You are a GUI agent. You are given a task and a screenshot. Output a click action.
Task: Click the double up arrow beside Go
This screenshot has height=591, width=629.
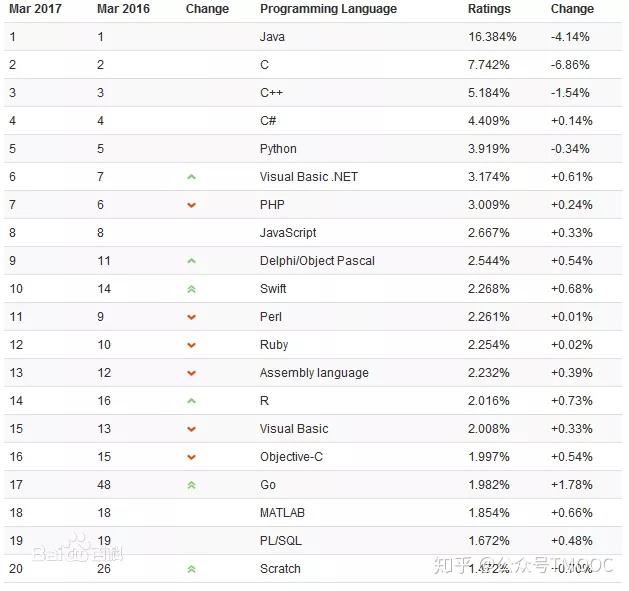point(191,485)
